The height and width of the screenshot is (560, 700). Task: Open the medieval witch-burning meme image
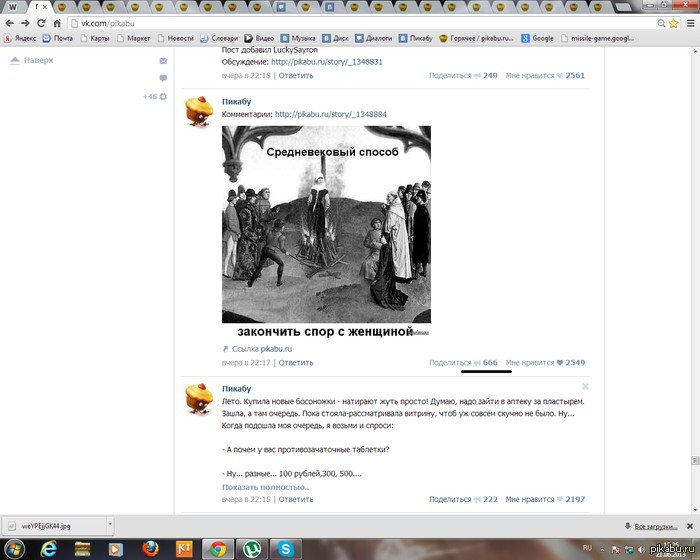click(x=326, y=233)
